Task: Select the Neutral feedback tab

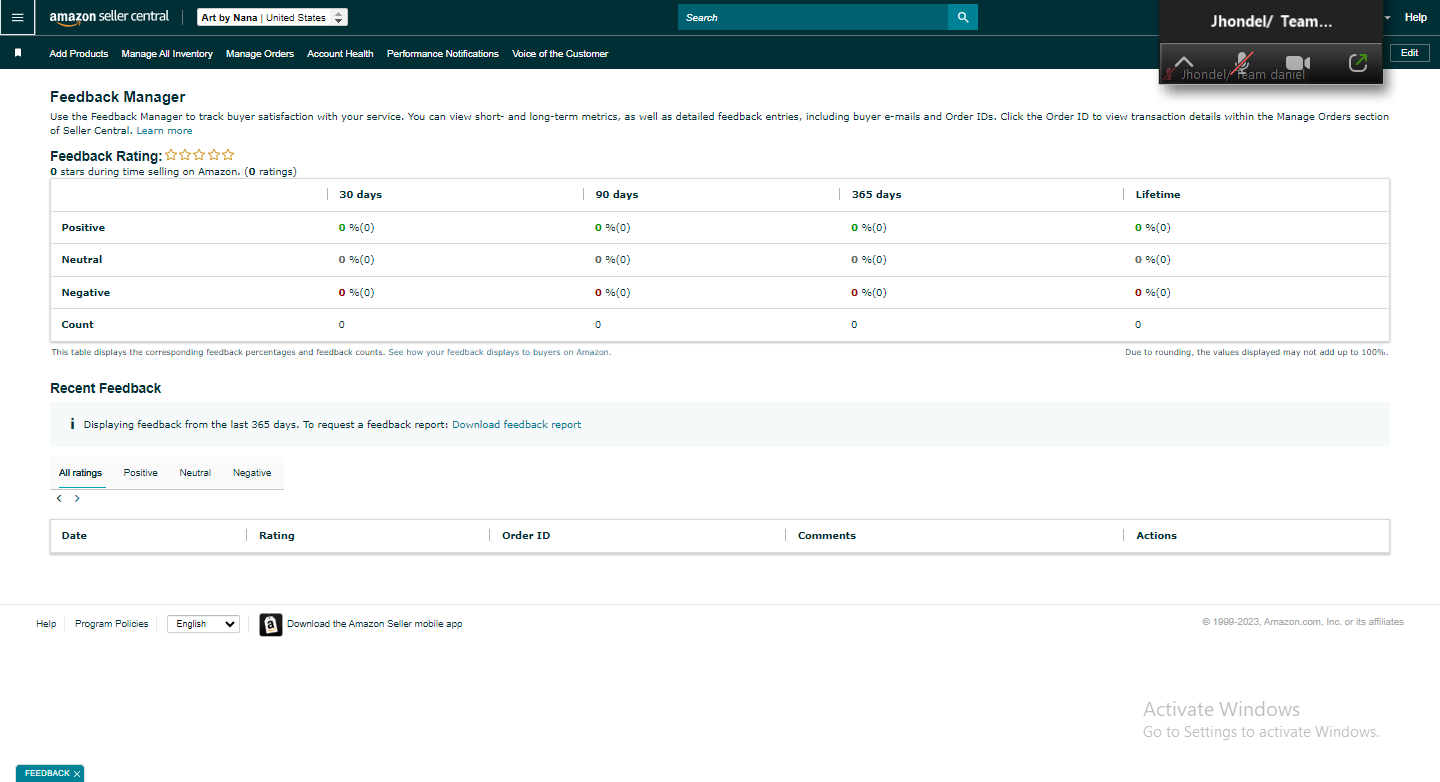Action: pyautogui.click(x=195, y=473)
